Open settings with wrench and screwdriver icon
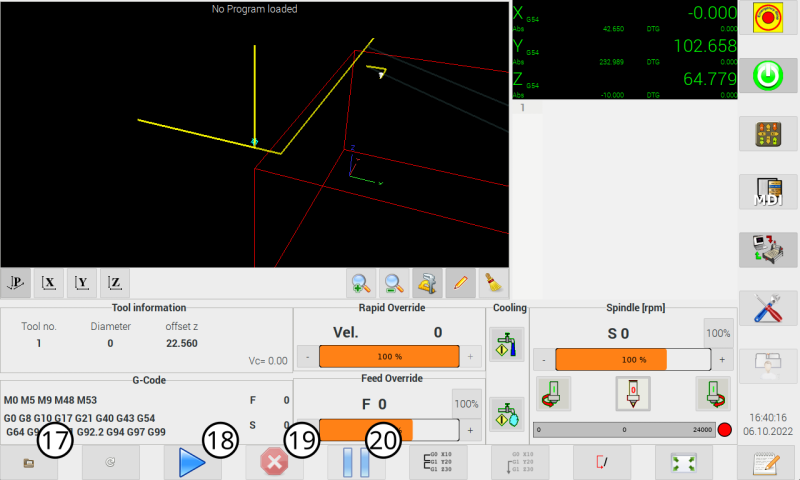This screenshot has height=480, width=800. point(768,307)
